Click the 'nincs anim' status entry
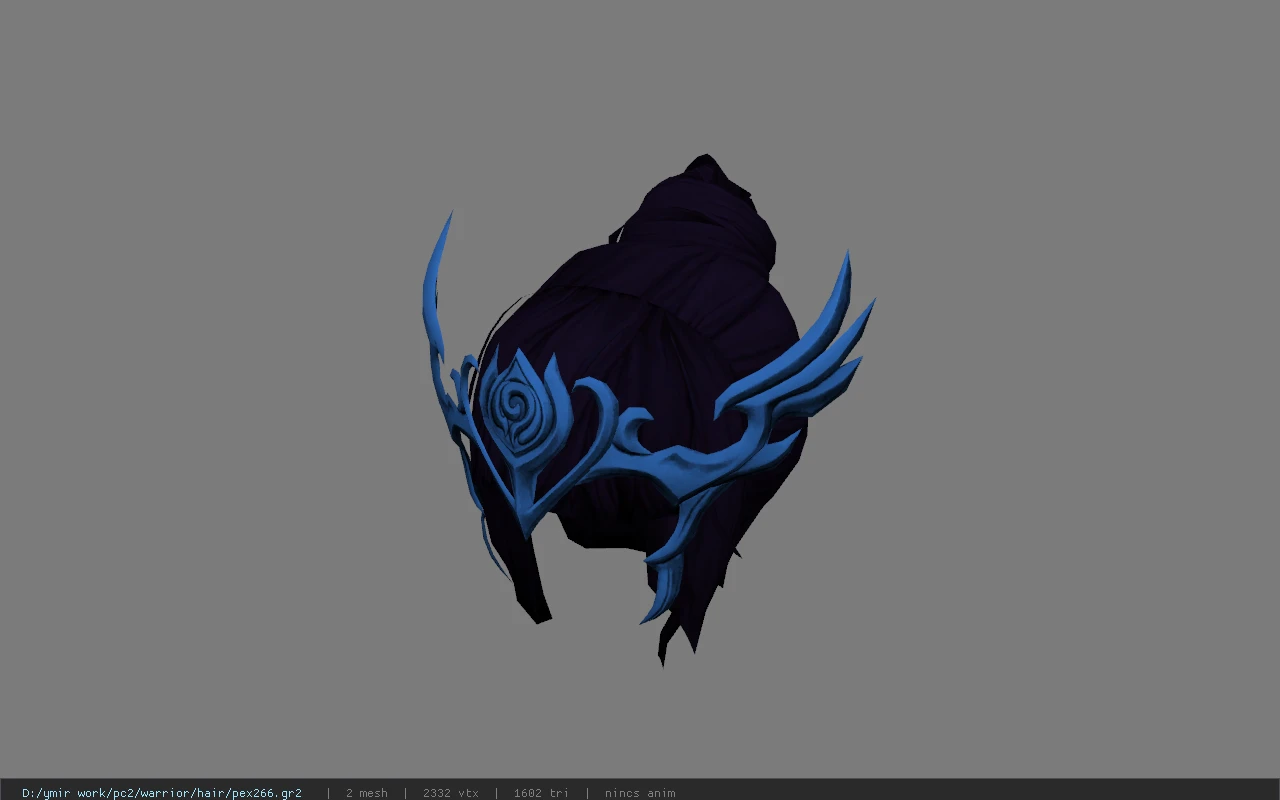This screenshot has width=1280, height=800. tap(640, 793)
